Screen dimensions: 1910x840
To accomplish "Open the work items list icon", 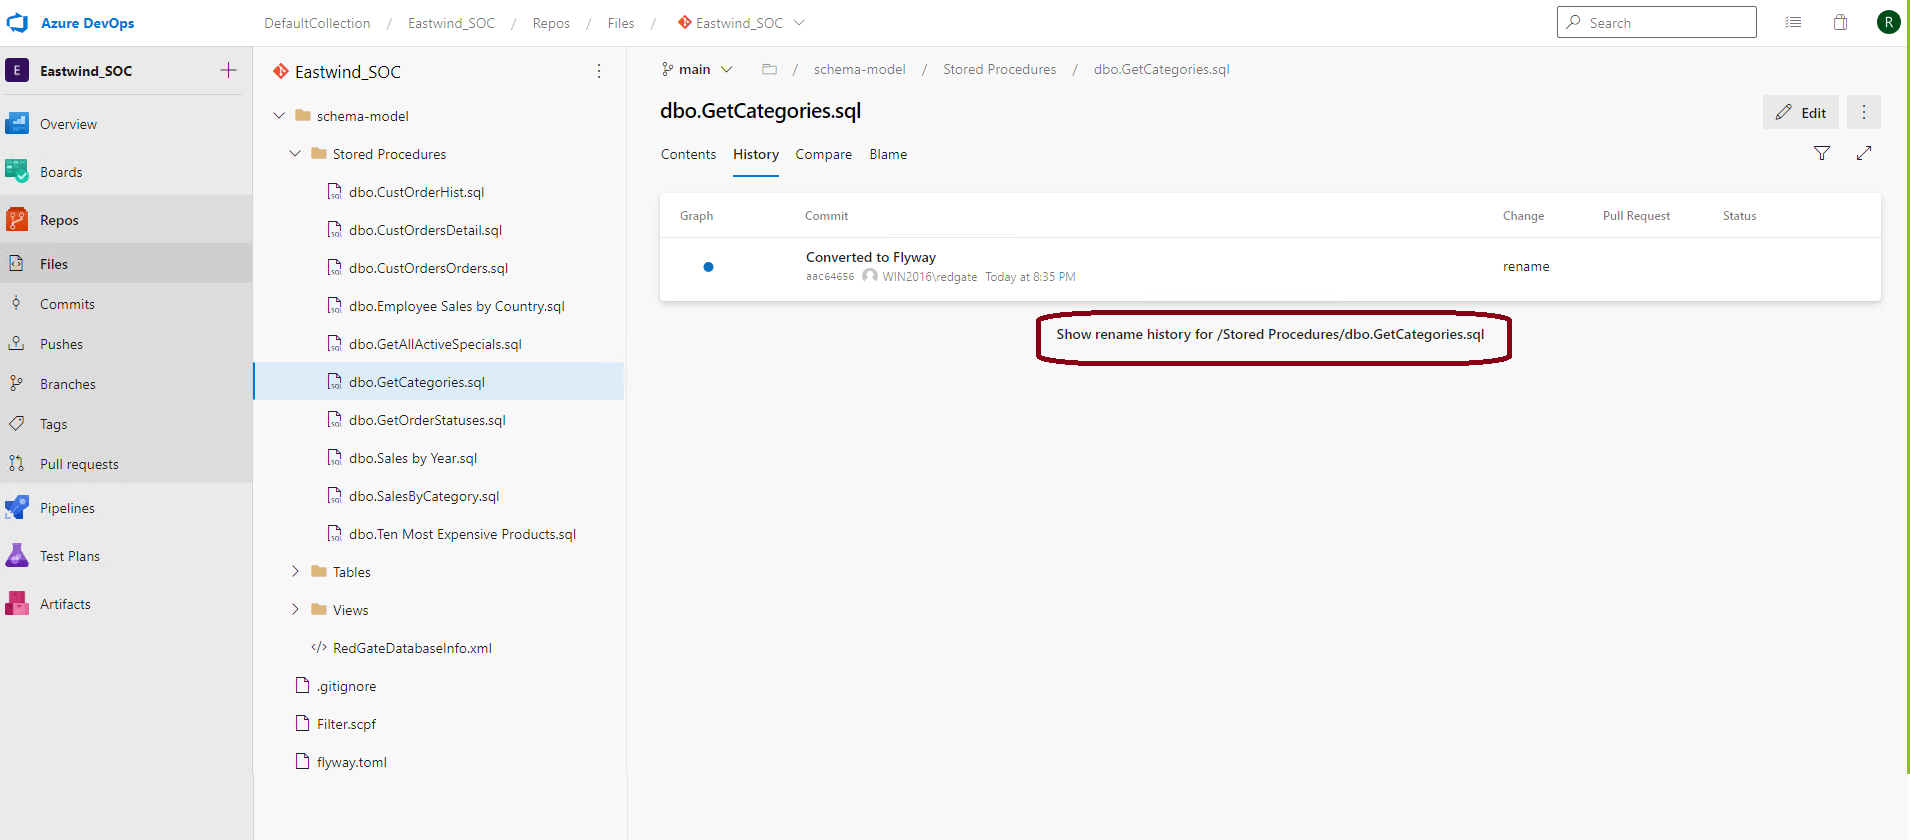I will 1793,23.
